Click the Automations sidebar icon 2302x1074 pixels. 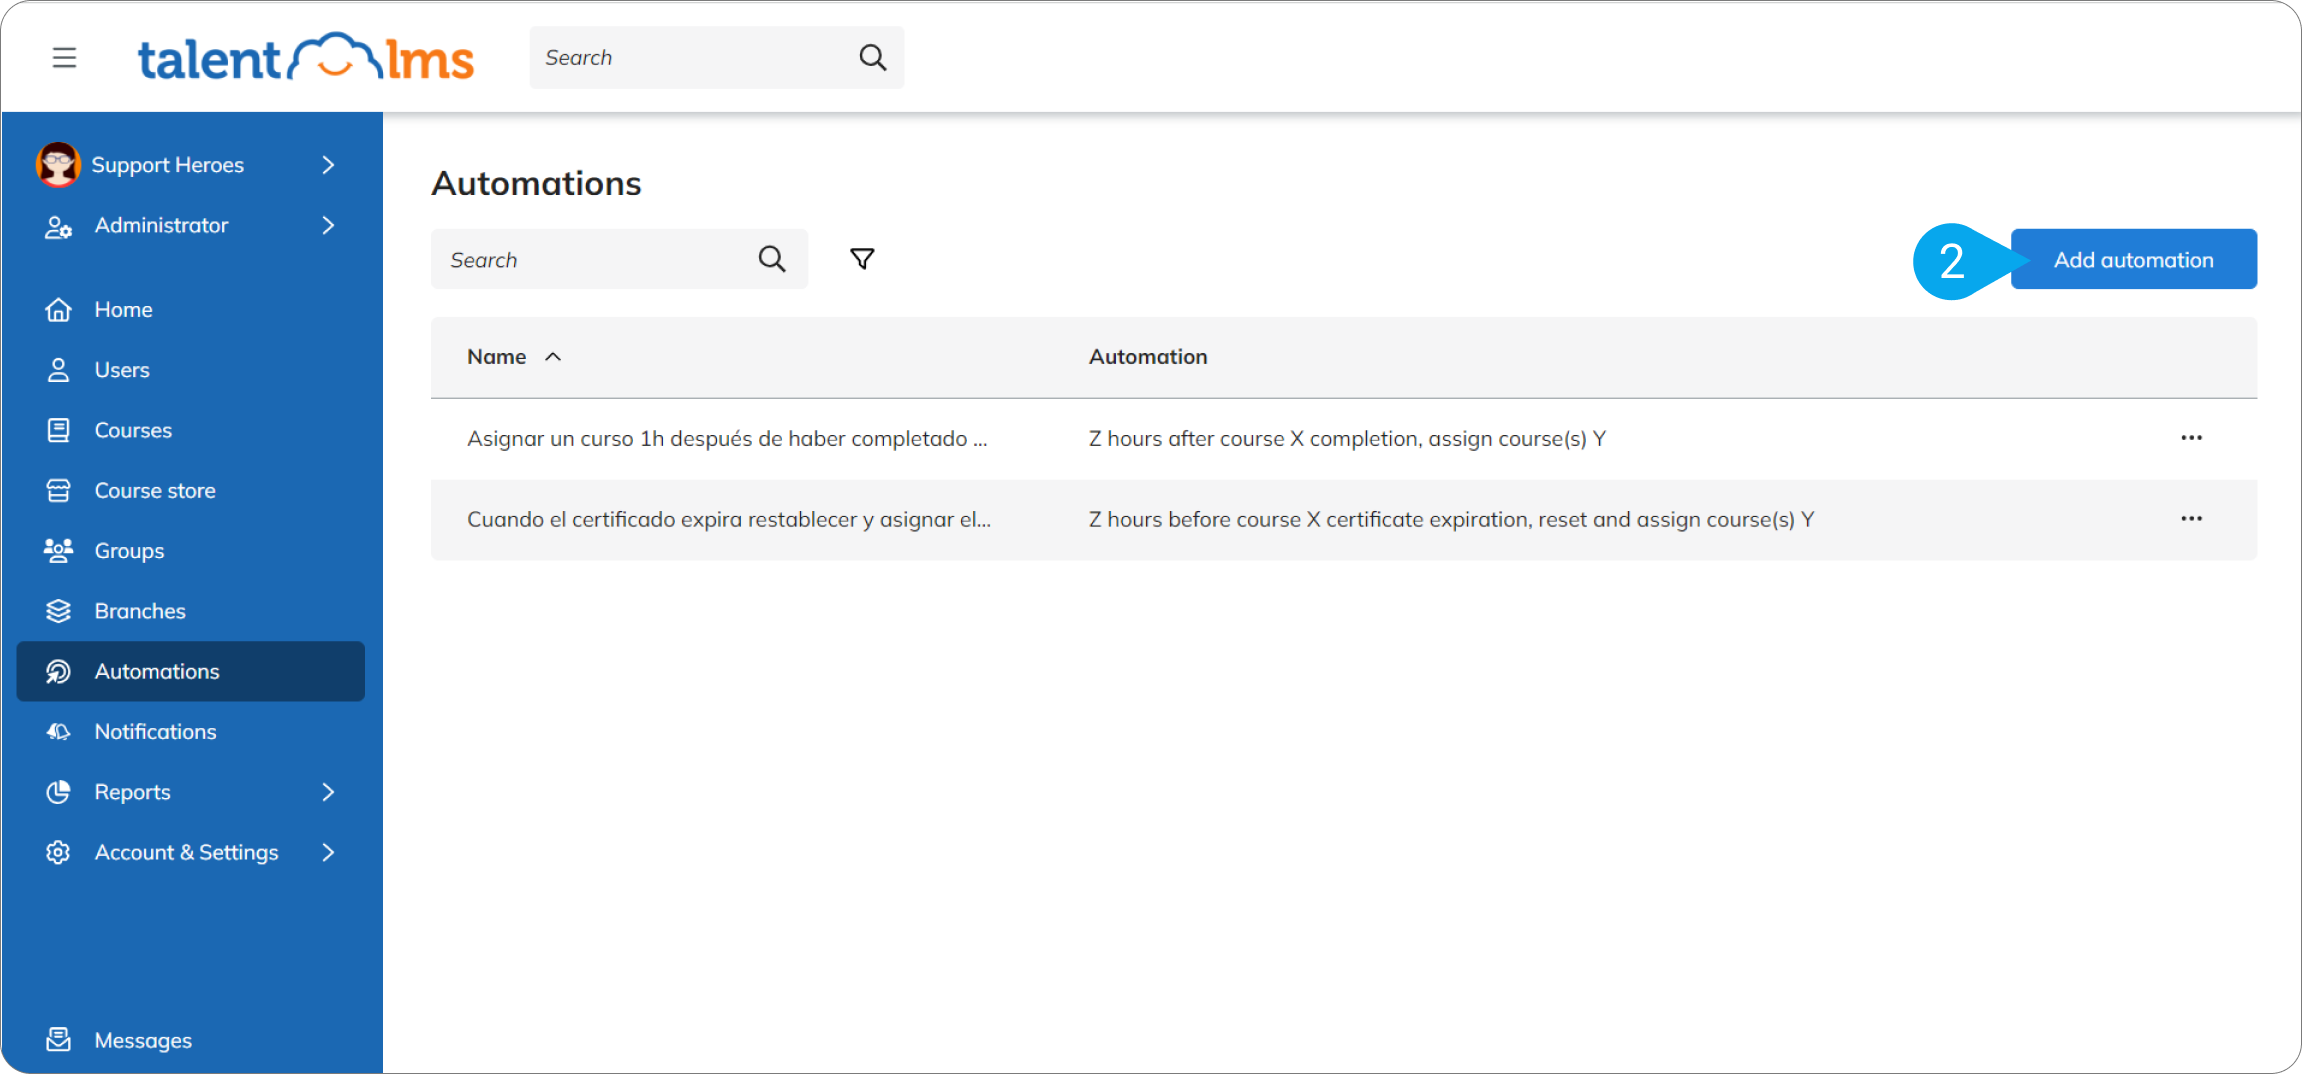click(x=58, y=672)
